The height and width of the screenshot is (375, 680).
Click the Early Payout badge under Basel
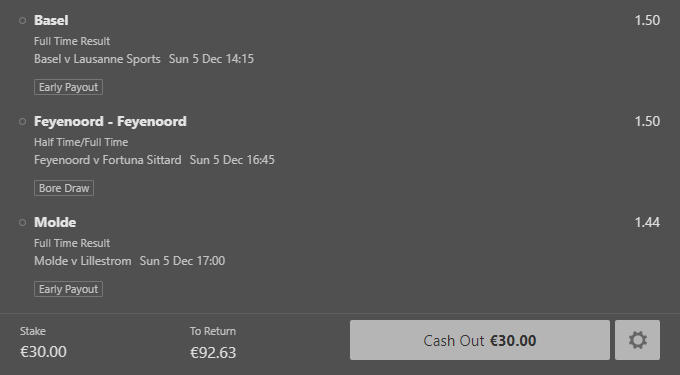(x=69, y=87)
